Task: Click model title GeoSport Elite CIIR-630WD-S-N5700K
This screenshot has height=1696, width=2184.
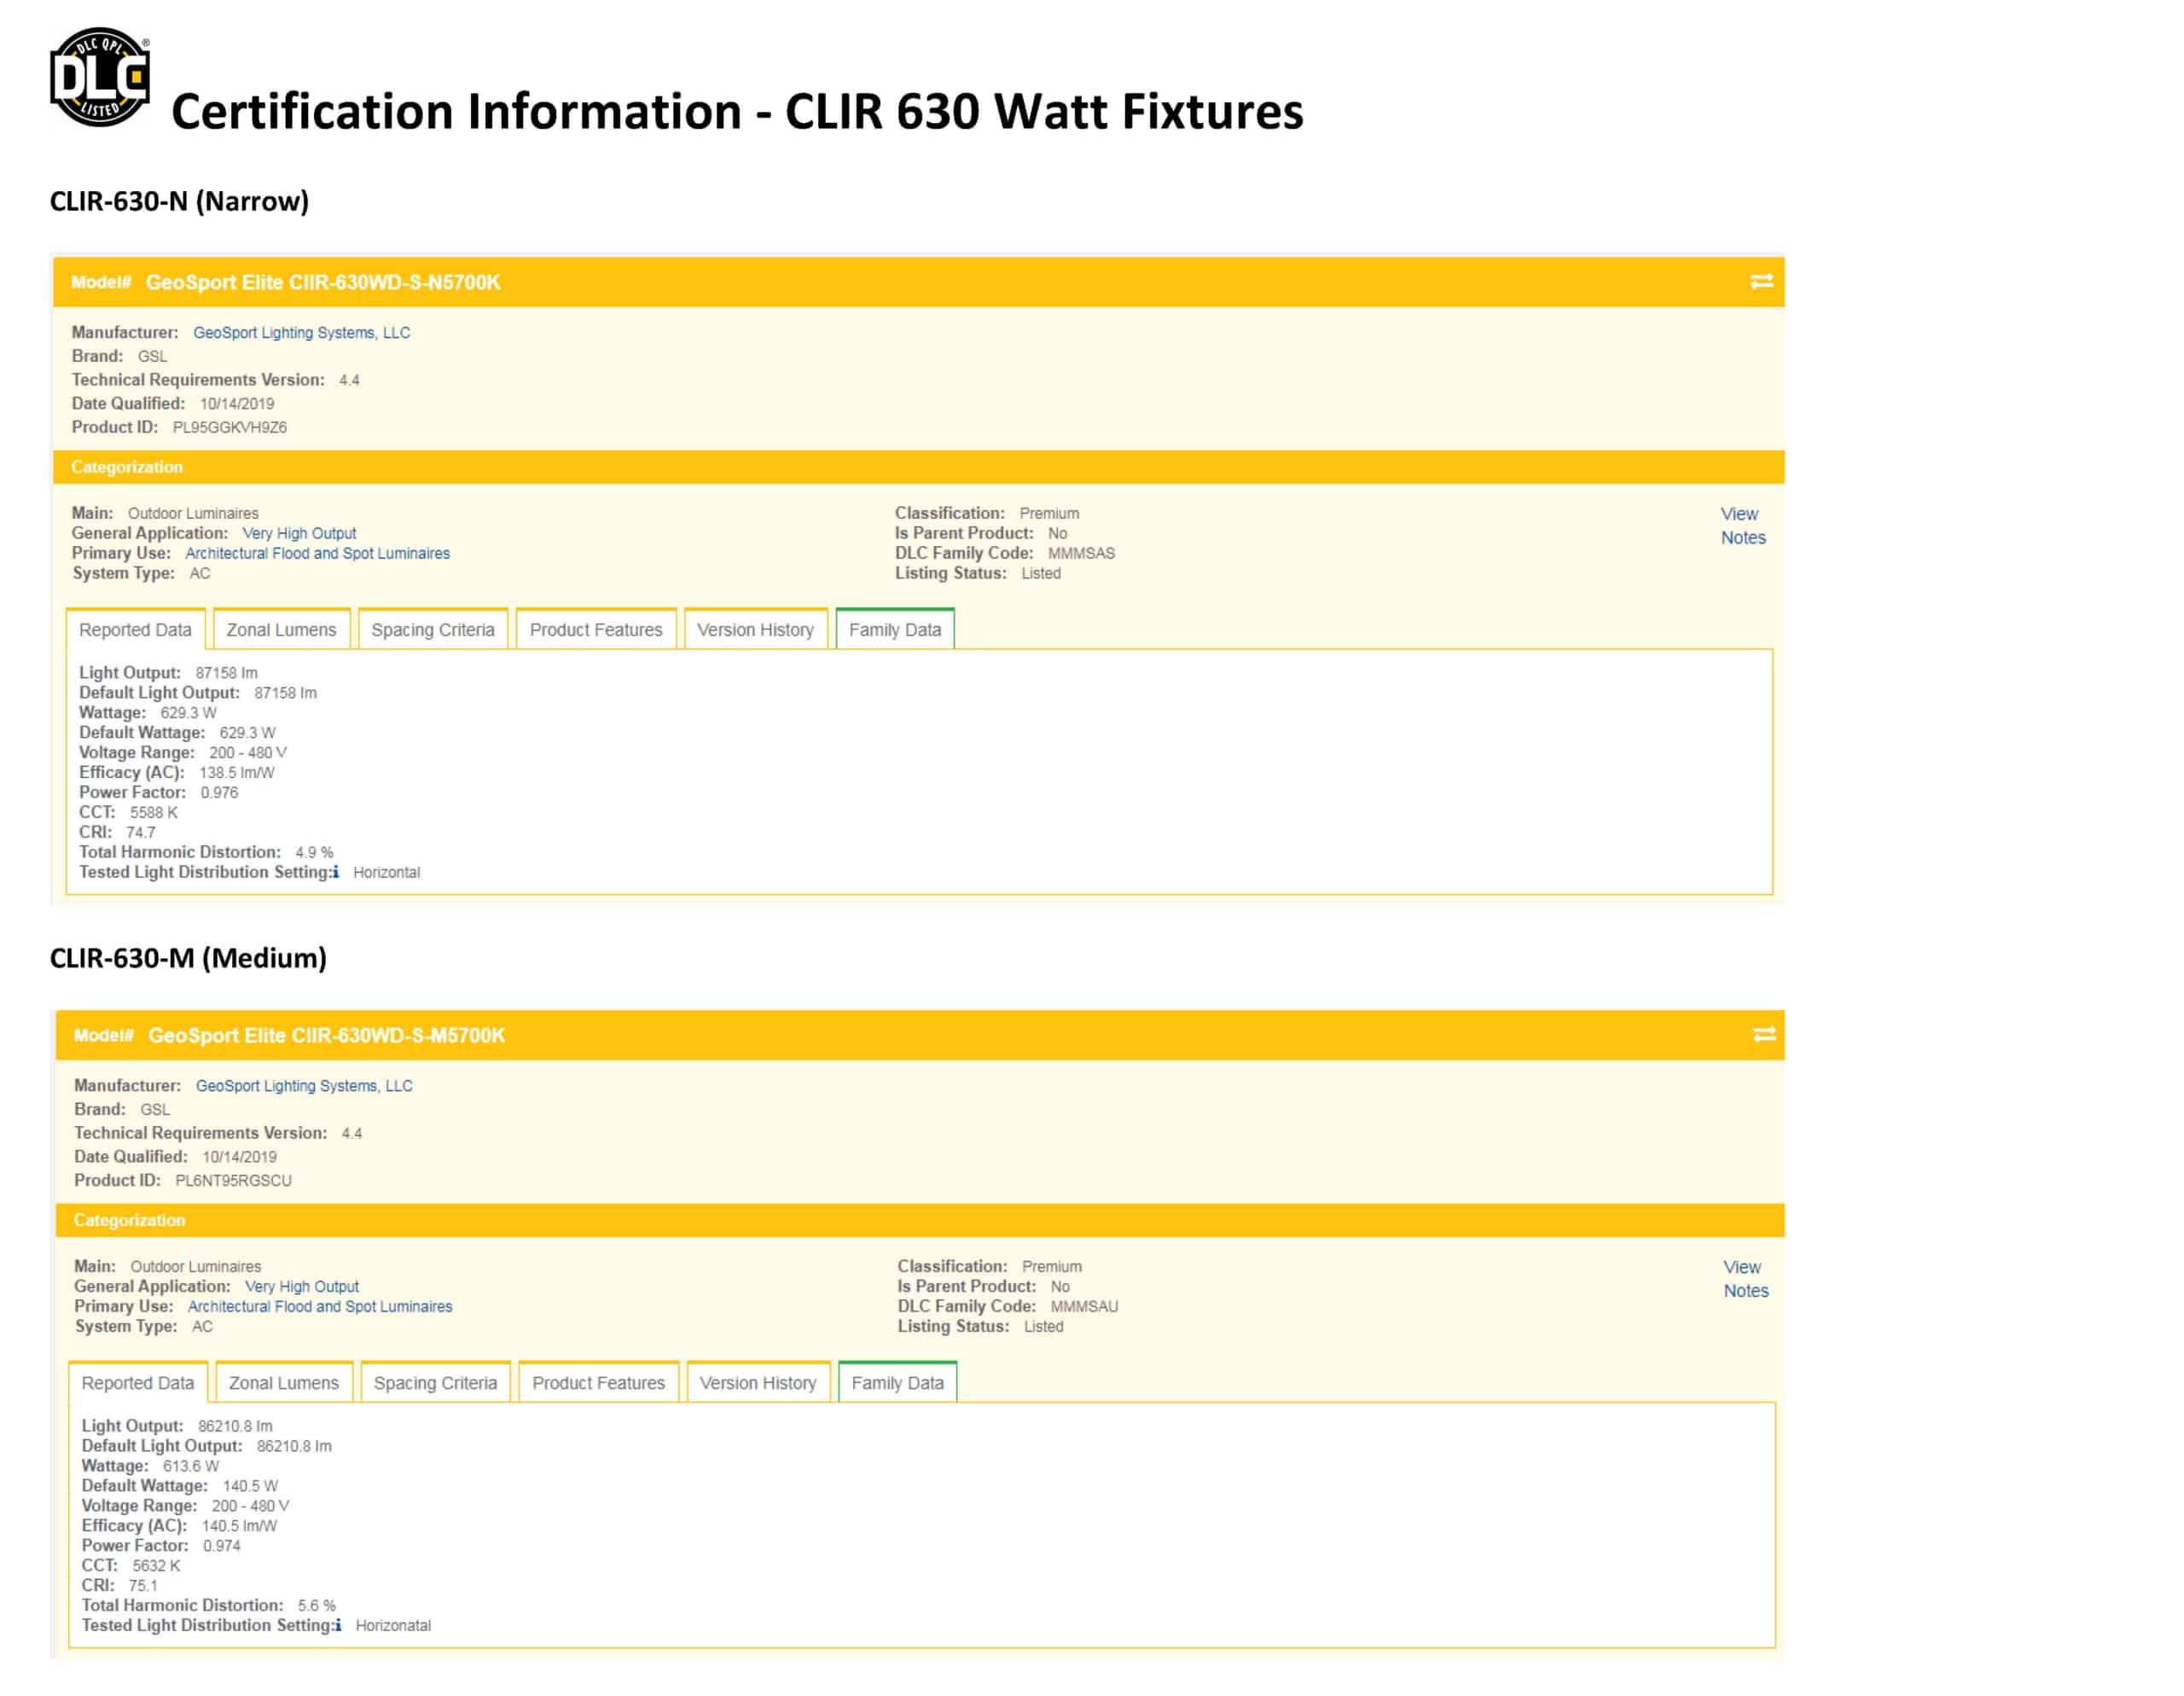Action: pyautogui.click(x=323, y=283)
